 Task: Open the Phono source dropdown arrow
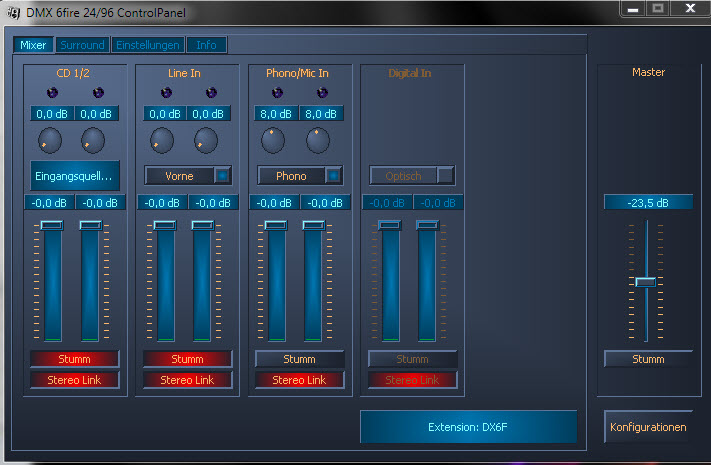(333, 176)
